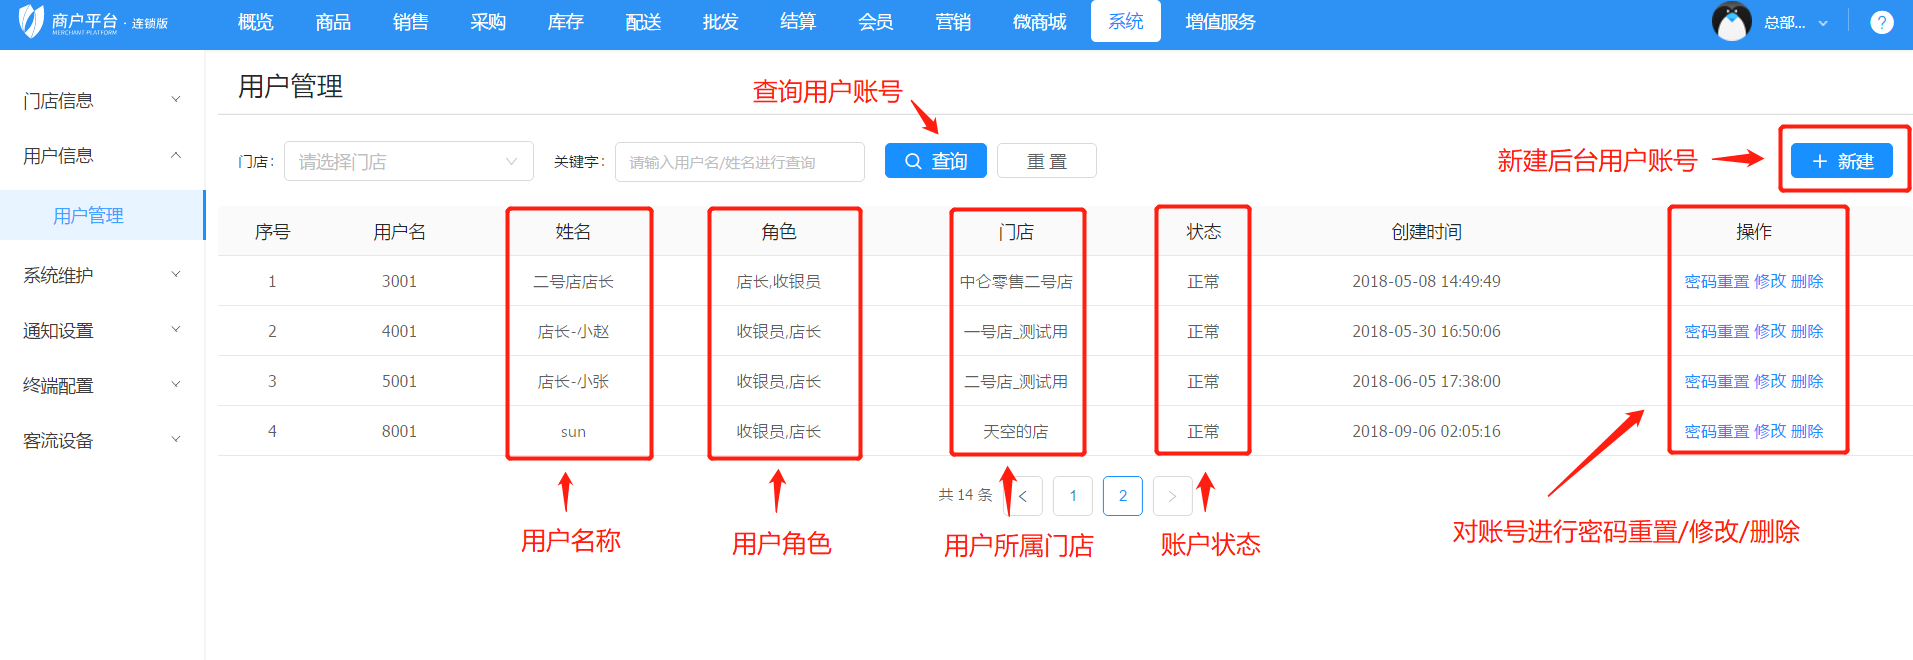
Task: Click the 新建 button to add user
Action: (x=1841, y=161)
